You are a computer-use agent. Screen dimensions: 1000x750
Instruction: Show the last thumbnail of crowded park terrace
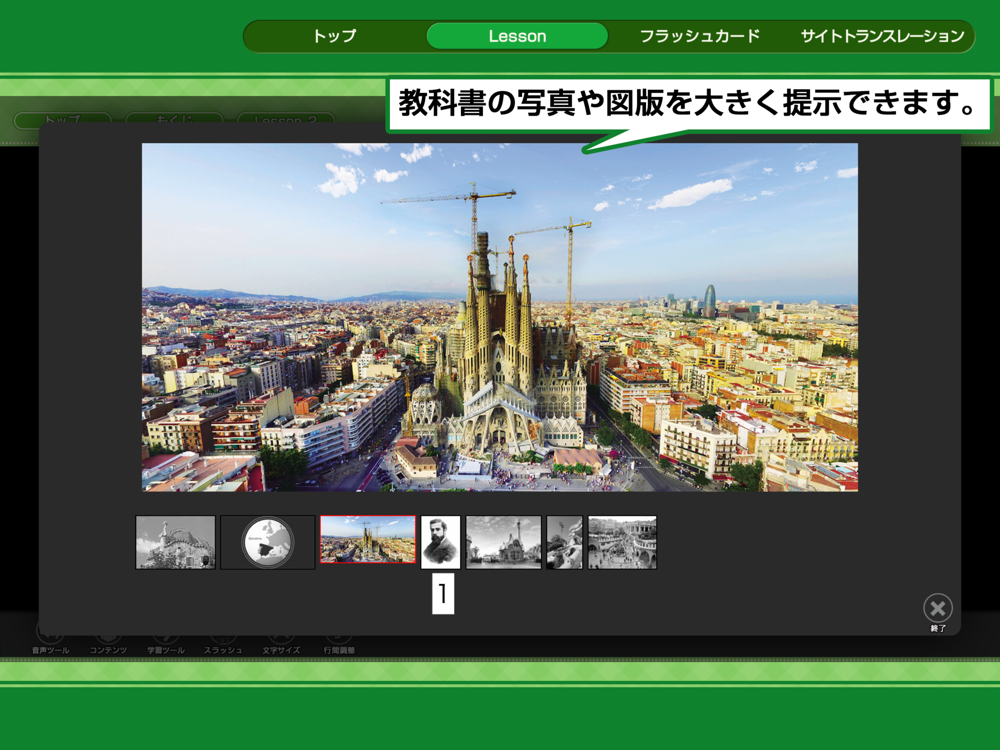[x=622, y=542]
